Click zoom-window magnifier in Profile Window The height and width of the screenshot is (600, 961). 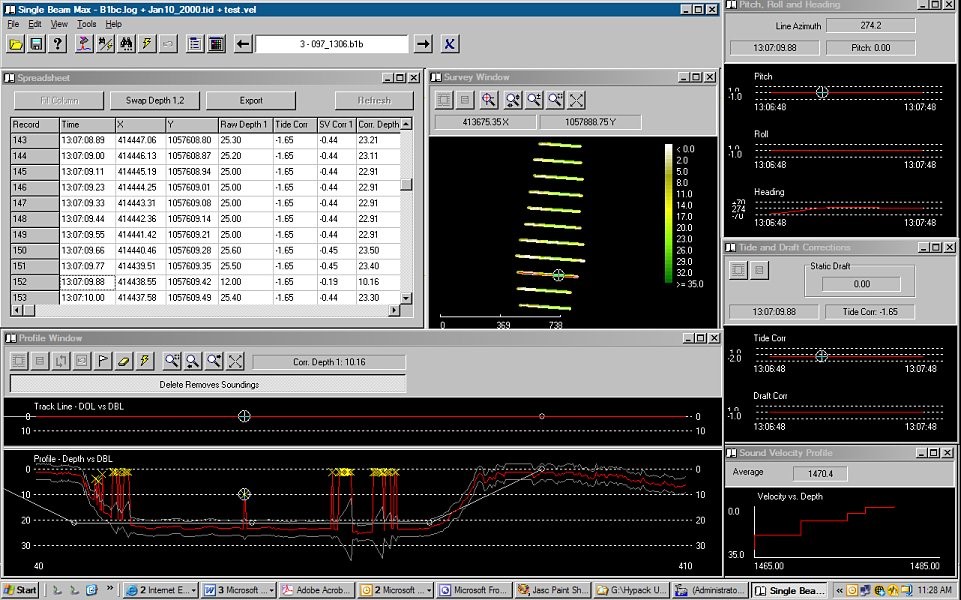(x=172, y=361)
